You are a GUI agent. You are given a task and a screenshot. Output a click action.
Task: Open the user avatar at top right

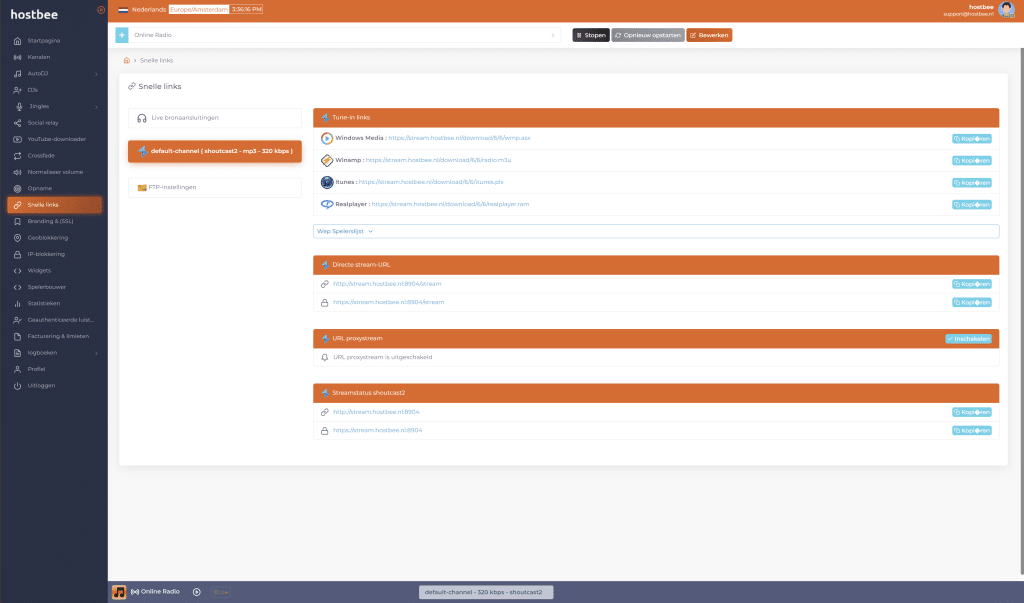1006,9
